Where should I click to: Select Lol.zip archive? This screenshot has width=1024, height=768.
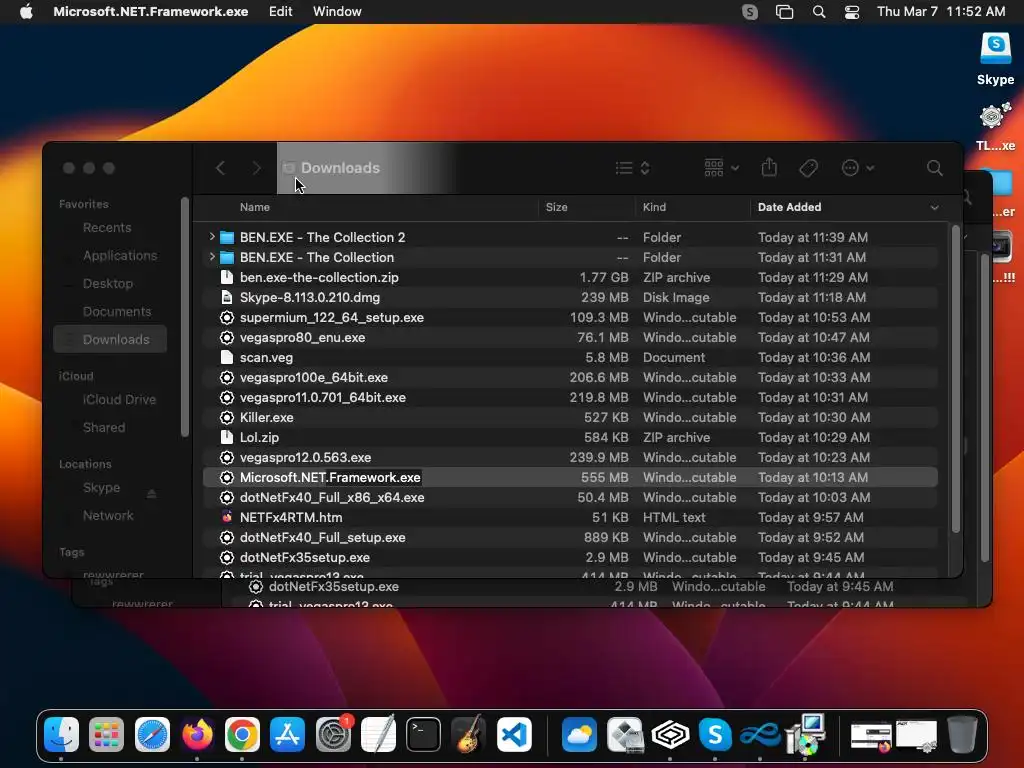point(570,438)
